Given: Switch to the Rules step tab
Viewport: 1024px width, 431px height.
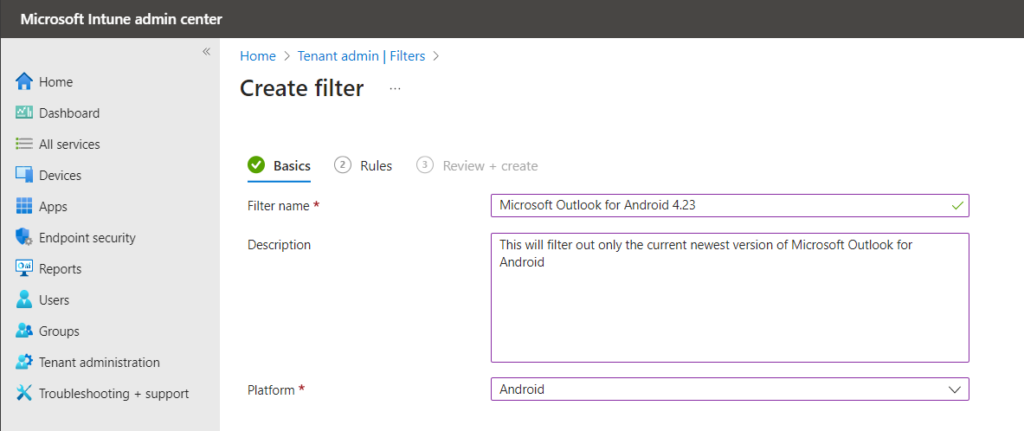Looking at the screenshot, I should (x=363, y=166).
